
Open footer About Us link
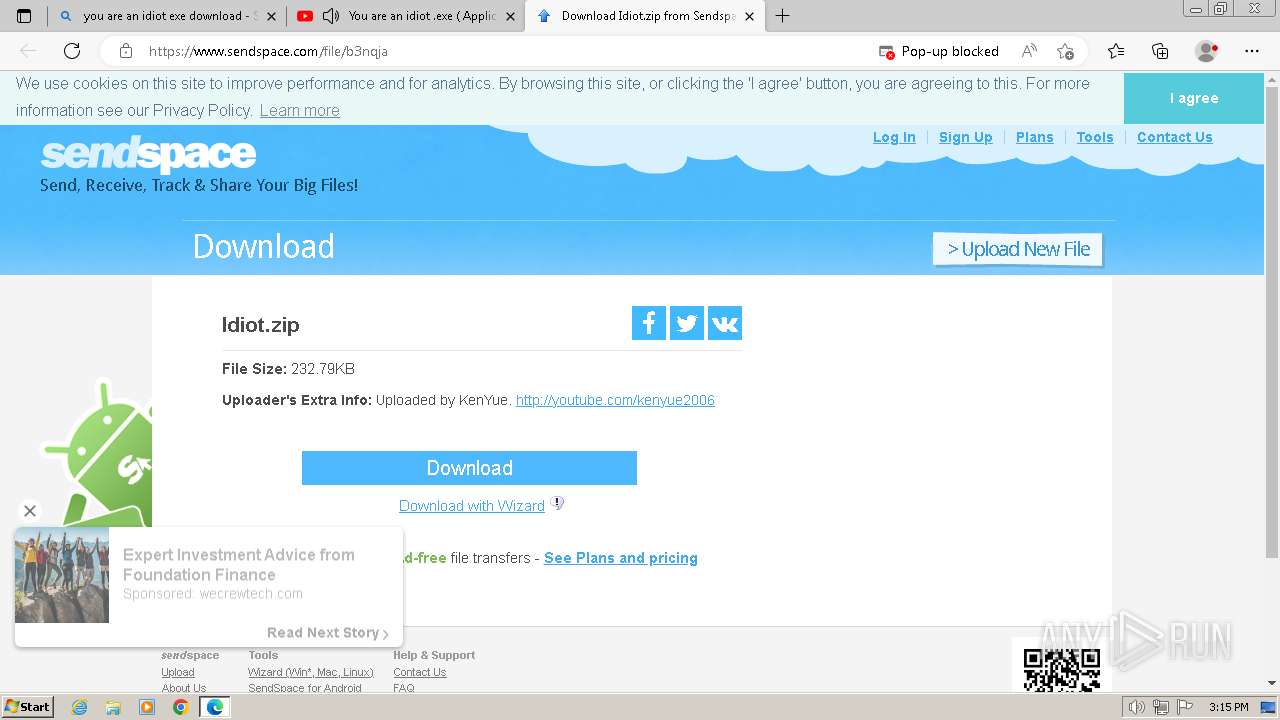(184, 688)
